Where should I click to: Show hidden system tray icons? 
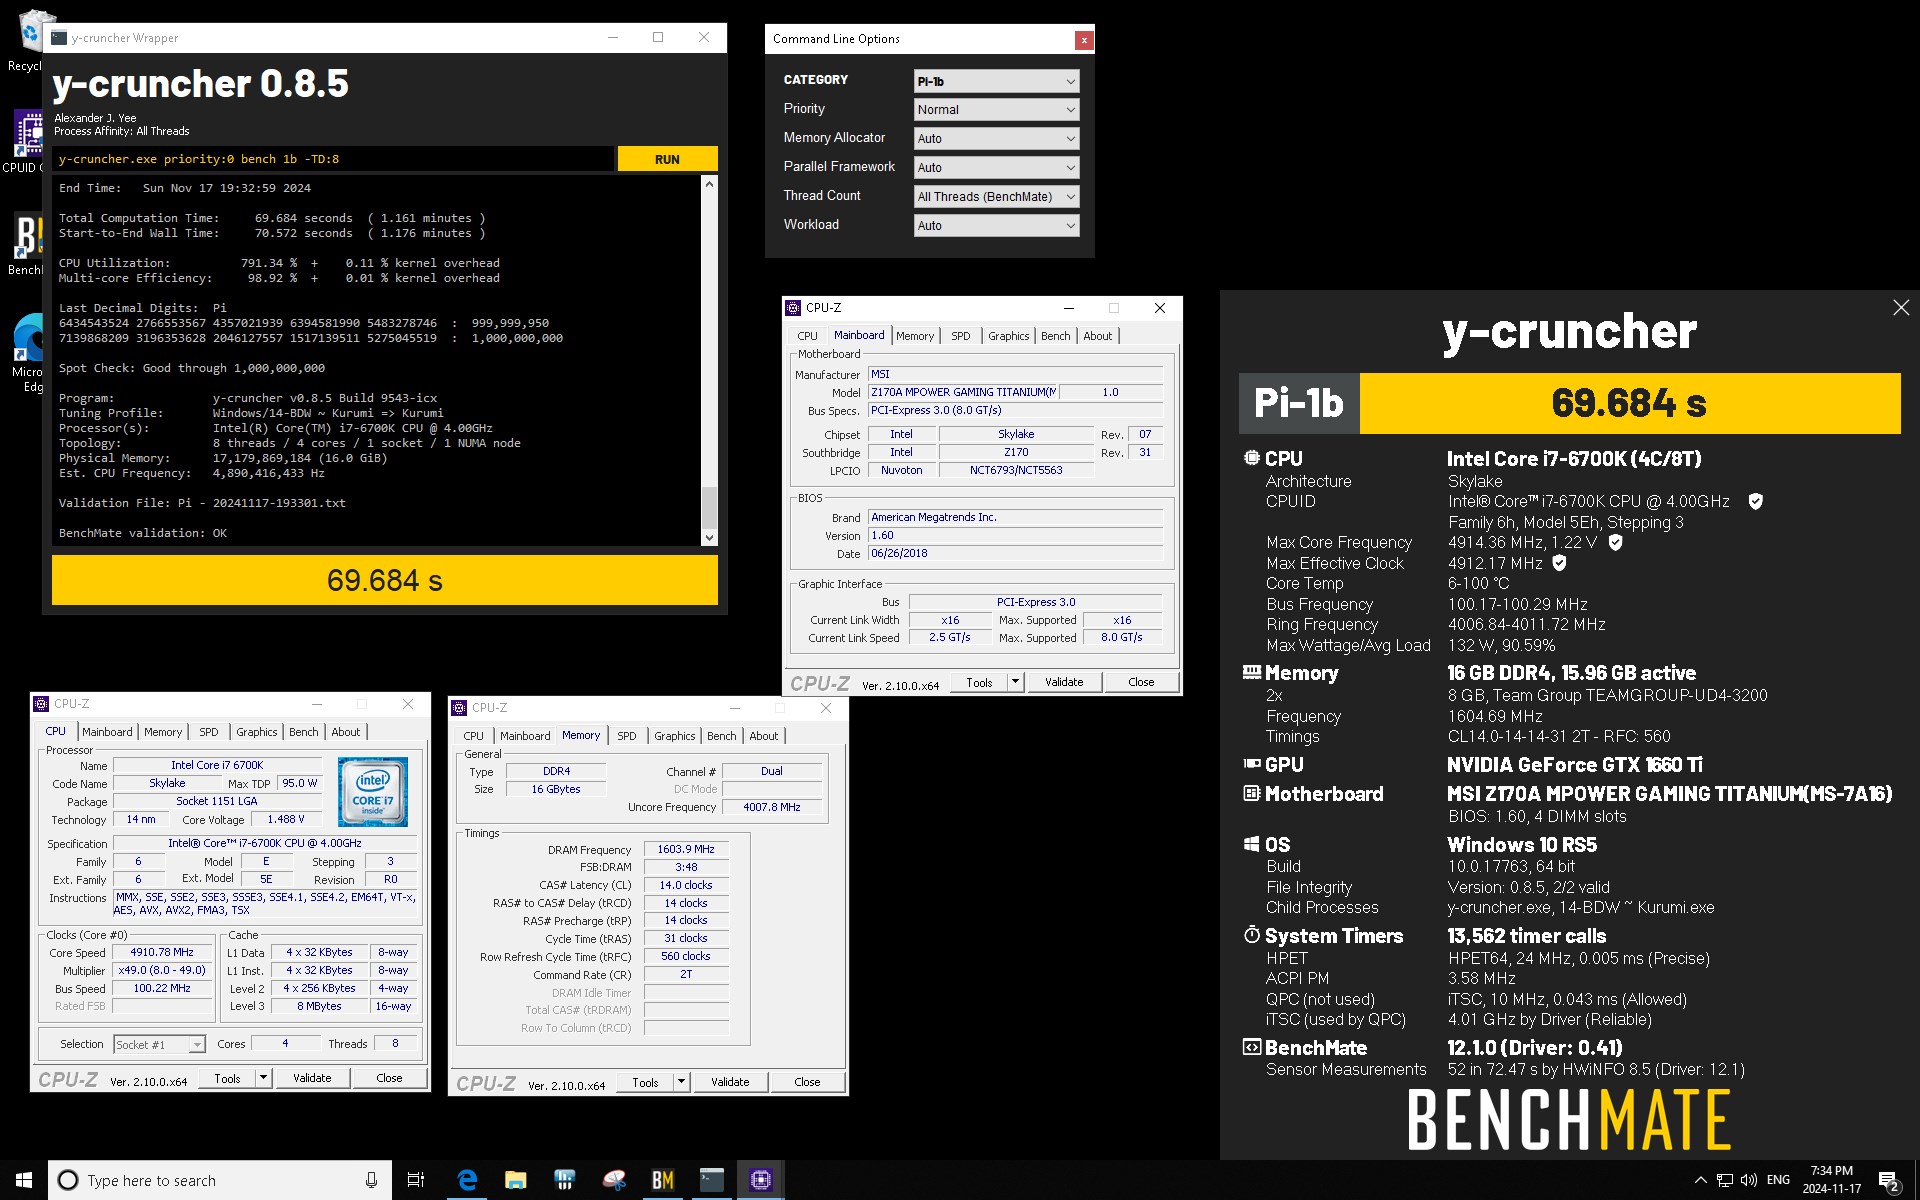1700,1180
